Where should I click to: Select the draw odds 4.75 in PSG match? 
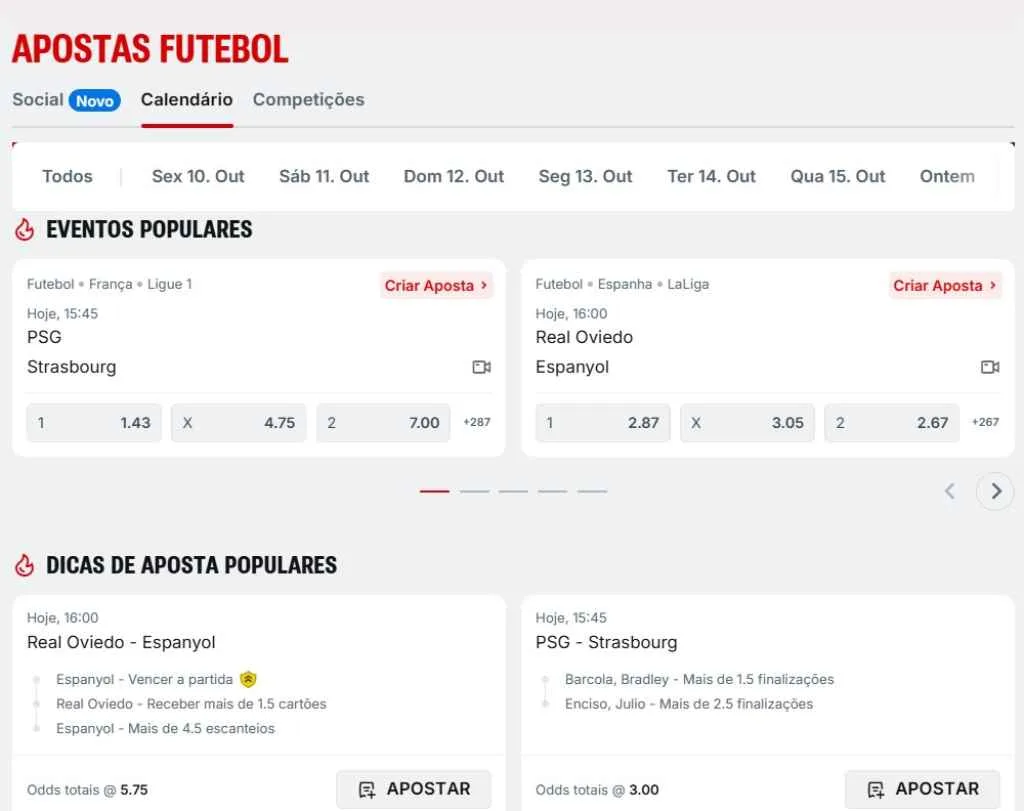pos(238,423)
